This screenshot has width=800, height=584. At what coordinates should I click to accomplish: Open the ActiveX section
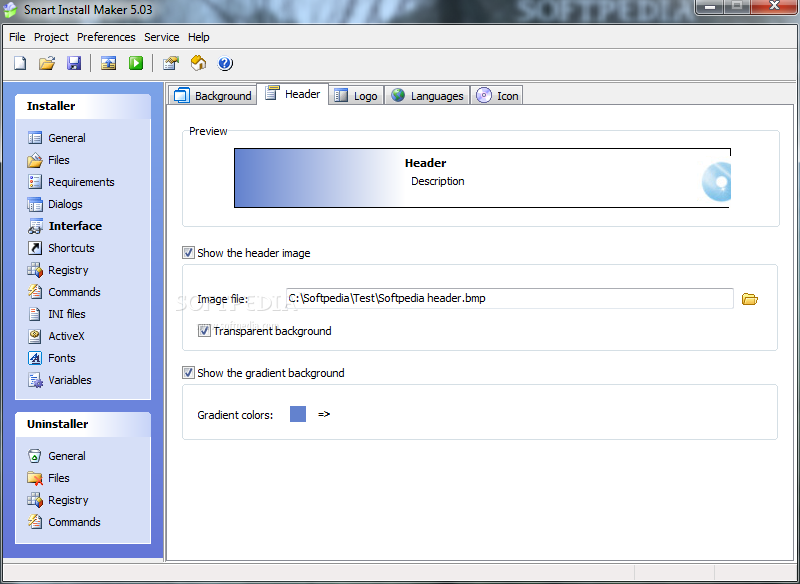tap(56, 336)
